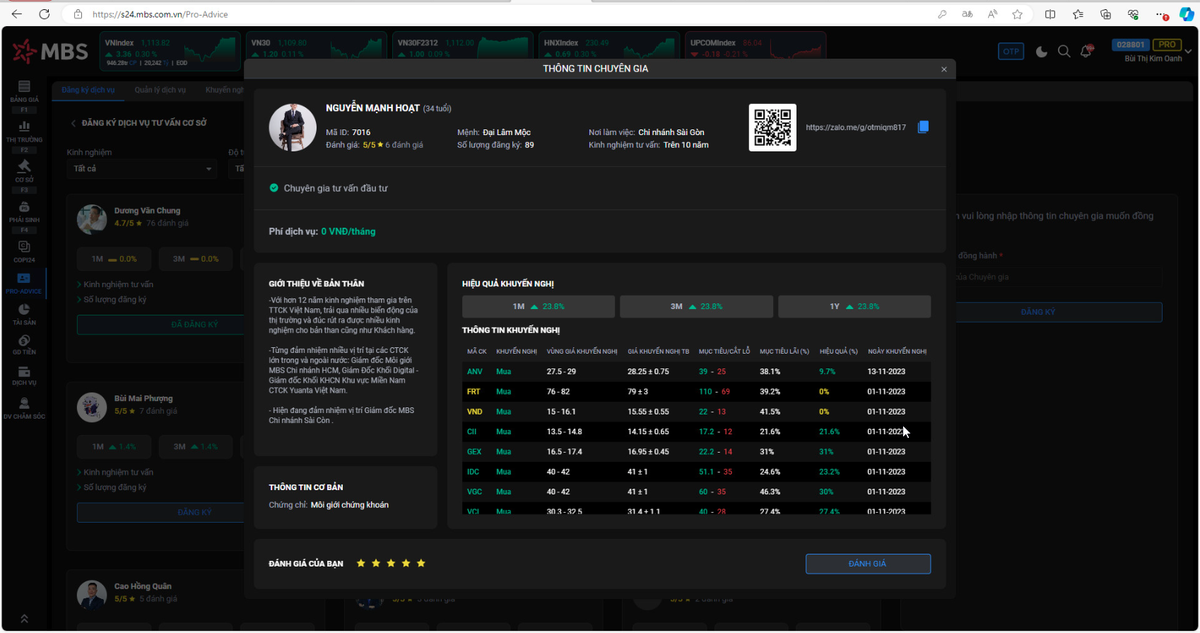Switch performance period to 1Y
This screenshot has height=633, width=1200.
(x=854, y=307)
